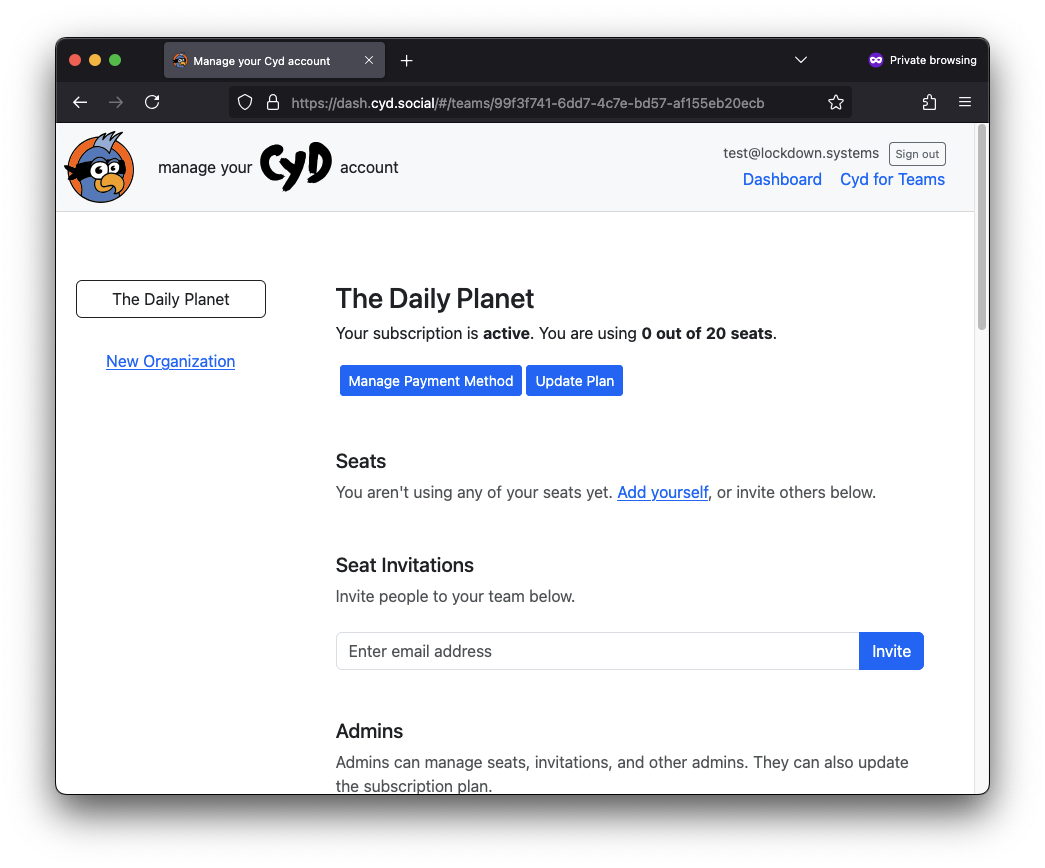Image resolution: width=1045 pixels, height=868 pixels.
Task: Click the padlock icon in the address bar
Action: (272, 102)
